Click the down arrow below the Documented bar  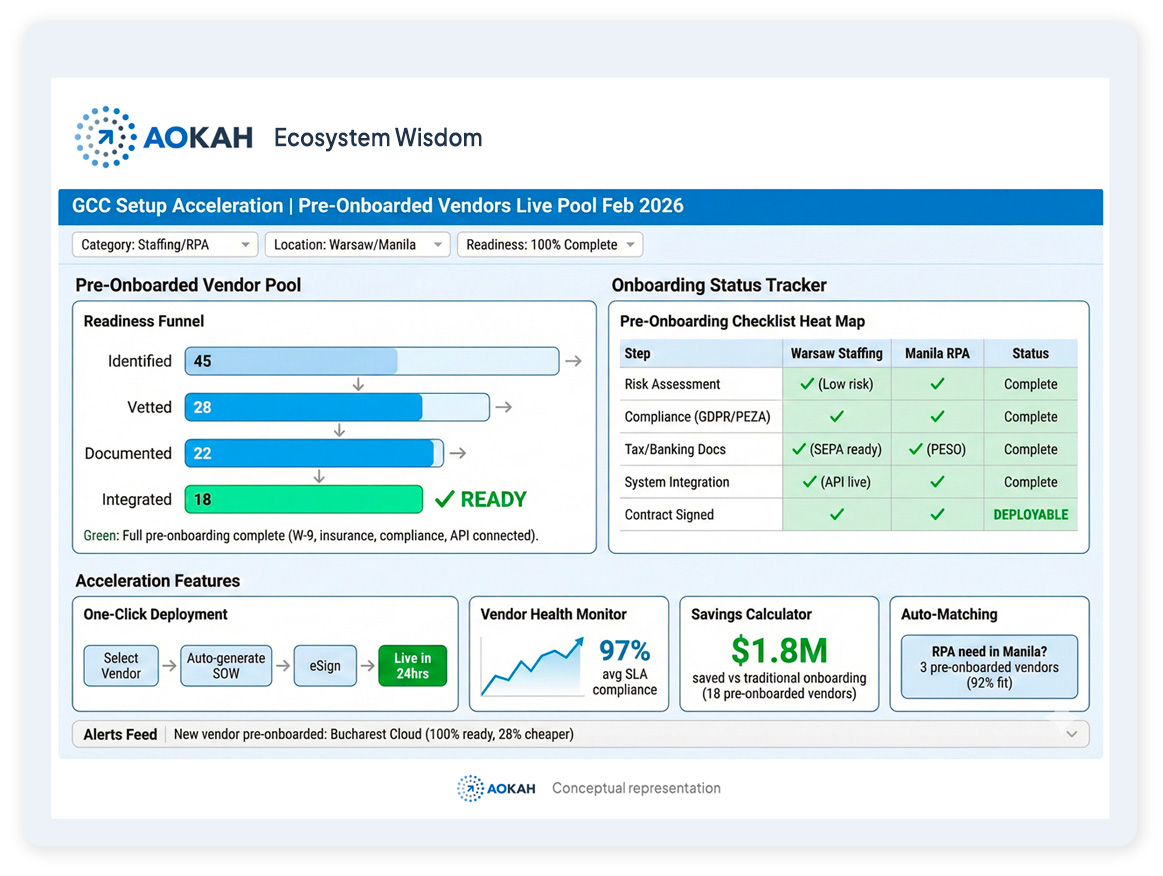319,476
